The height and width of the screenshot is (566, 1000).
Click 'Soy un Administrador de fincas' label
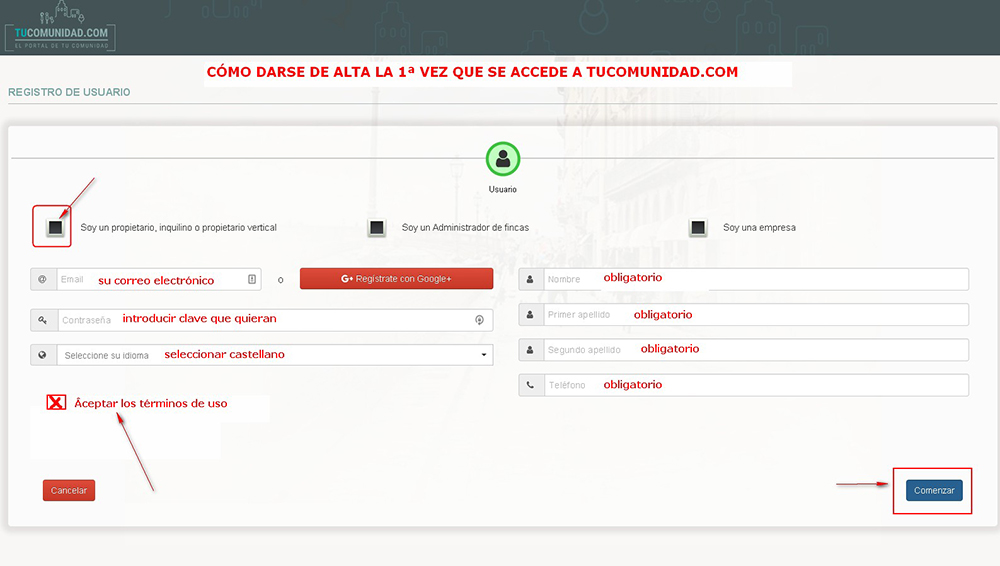coord(465,227)
